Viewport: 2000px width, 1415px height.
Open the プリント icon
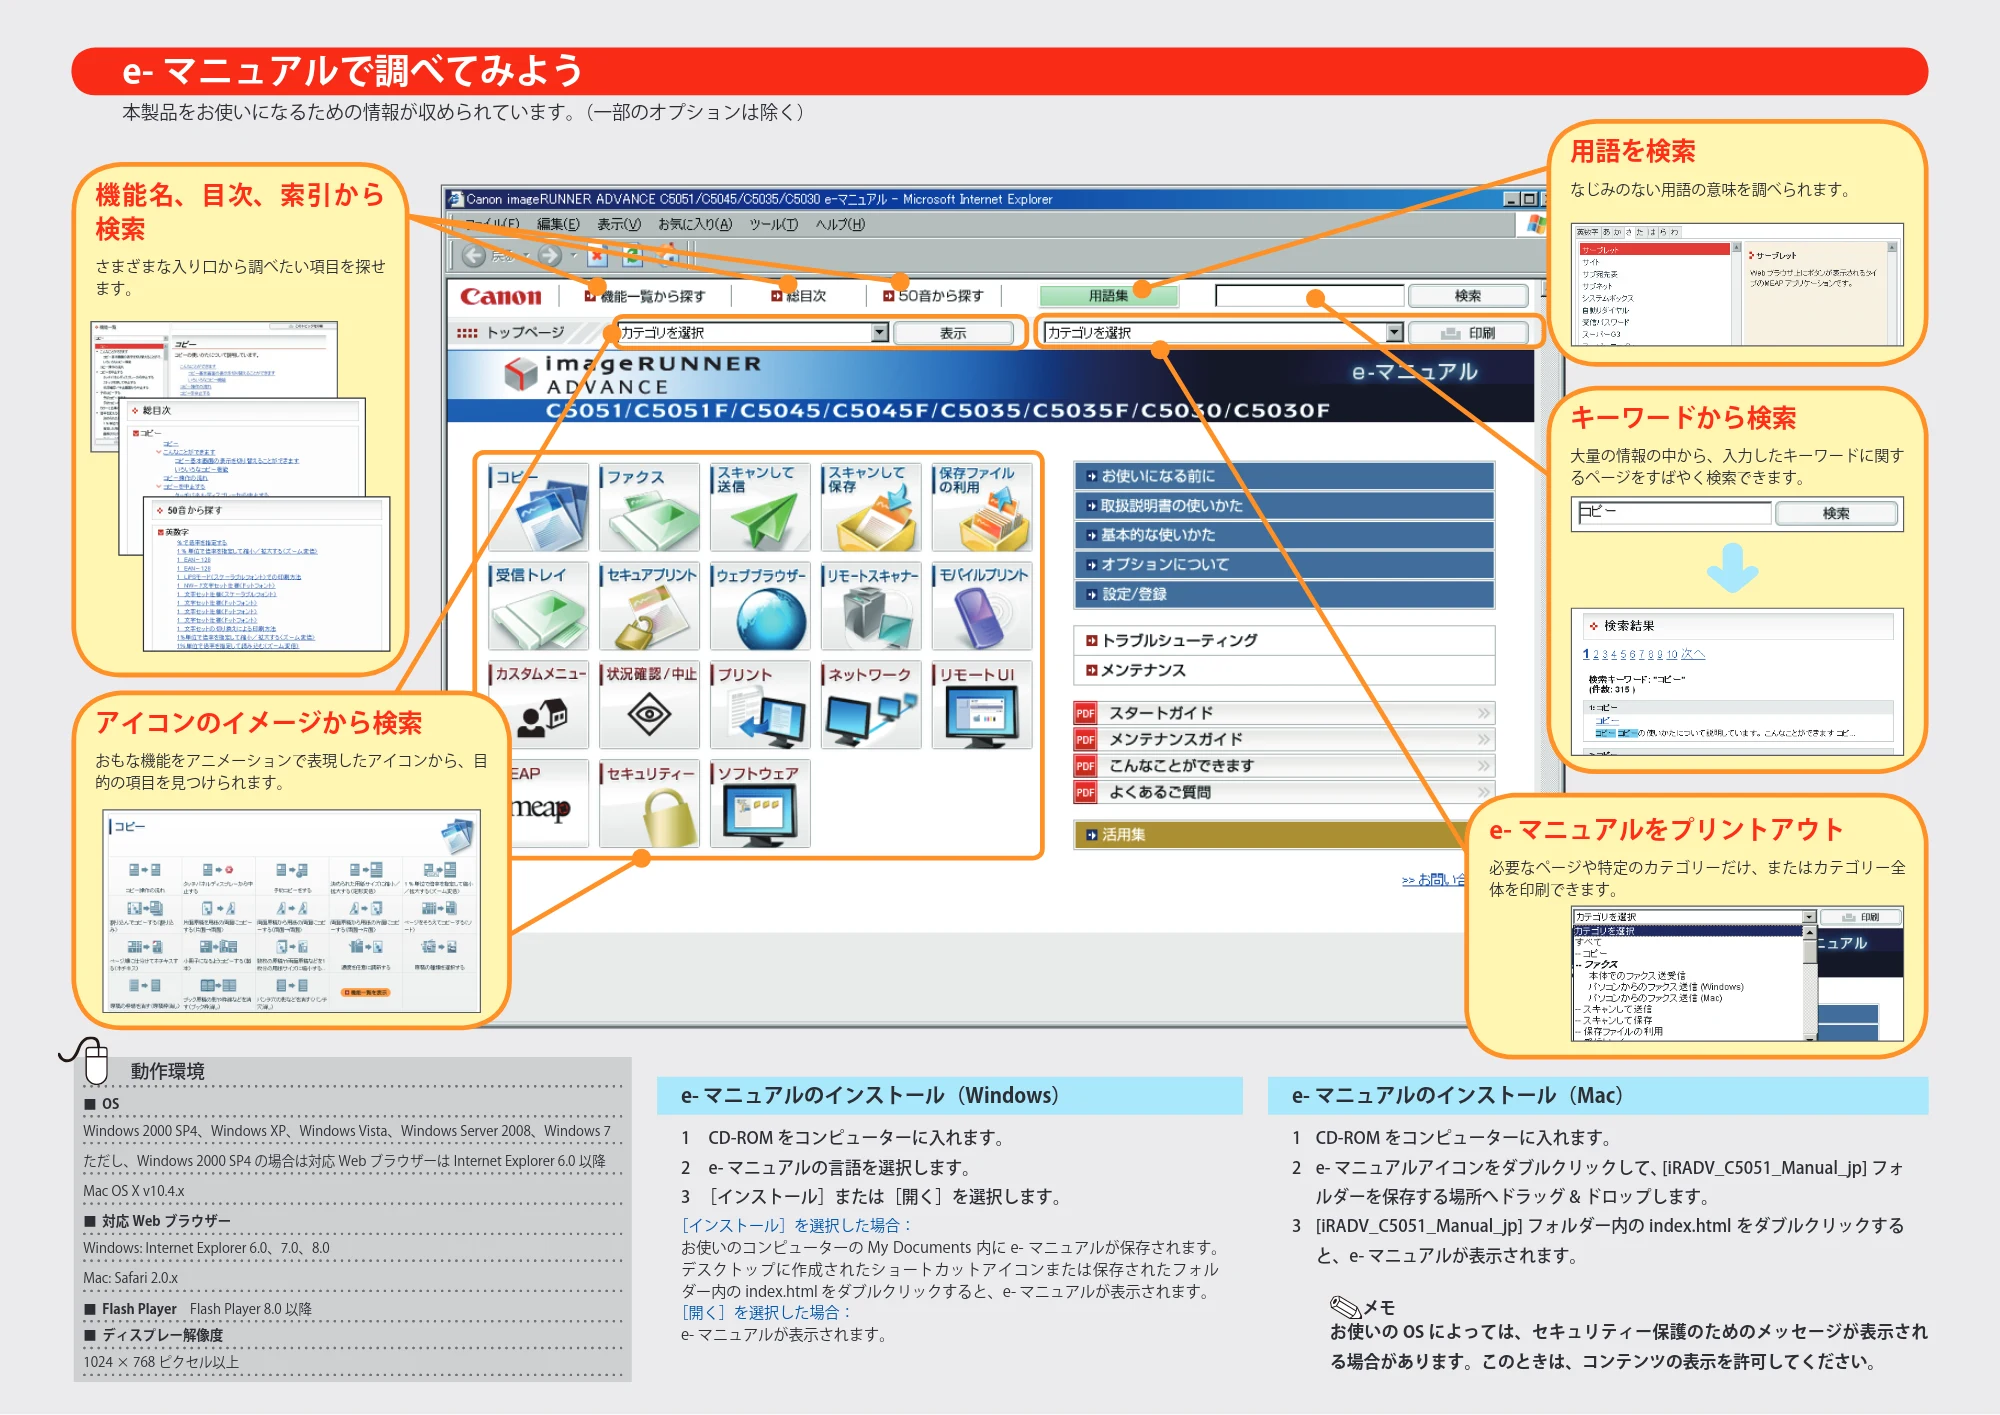[x=760, y=705]
